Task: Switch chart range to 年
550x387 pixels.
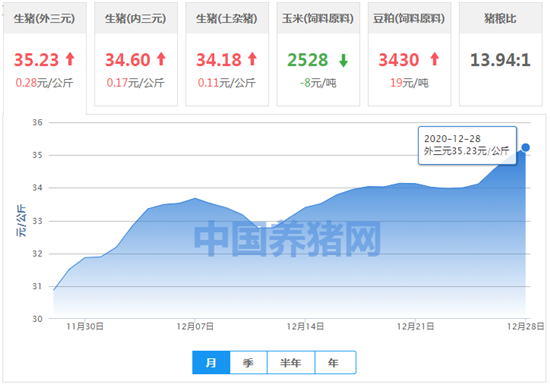Action: coord(334,362)
